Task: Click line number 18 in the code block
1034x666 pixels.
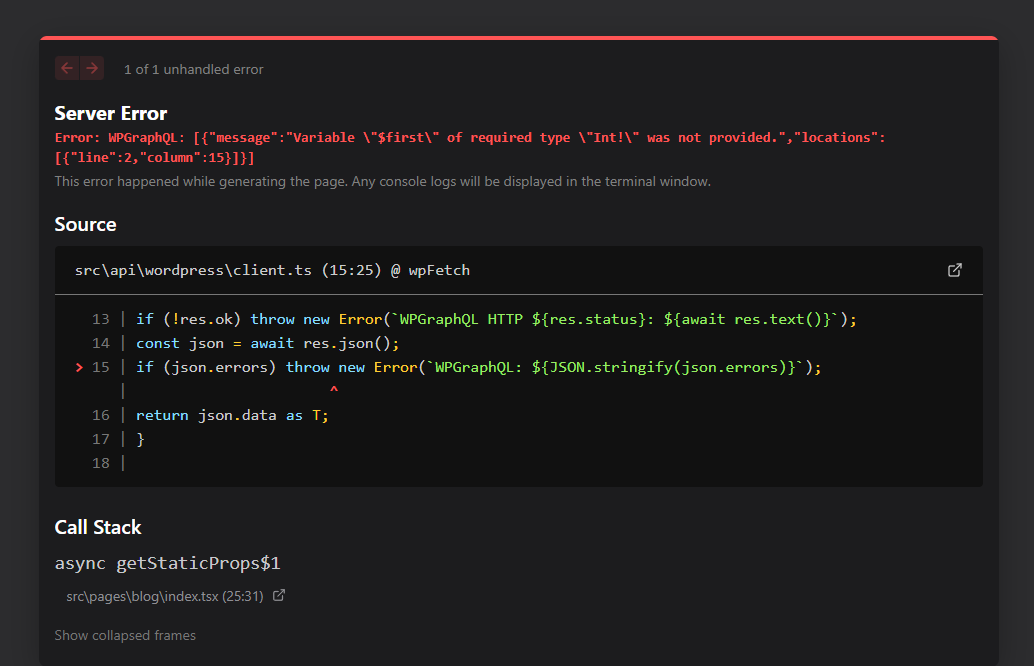Action: 100,463
